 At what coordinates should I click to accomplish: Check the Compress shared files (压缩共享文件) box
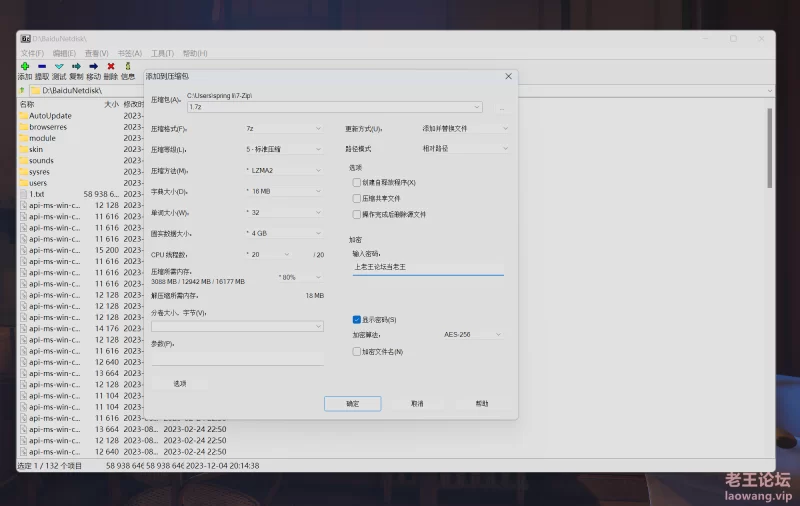click(357, 198)
